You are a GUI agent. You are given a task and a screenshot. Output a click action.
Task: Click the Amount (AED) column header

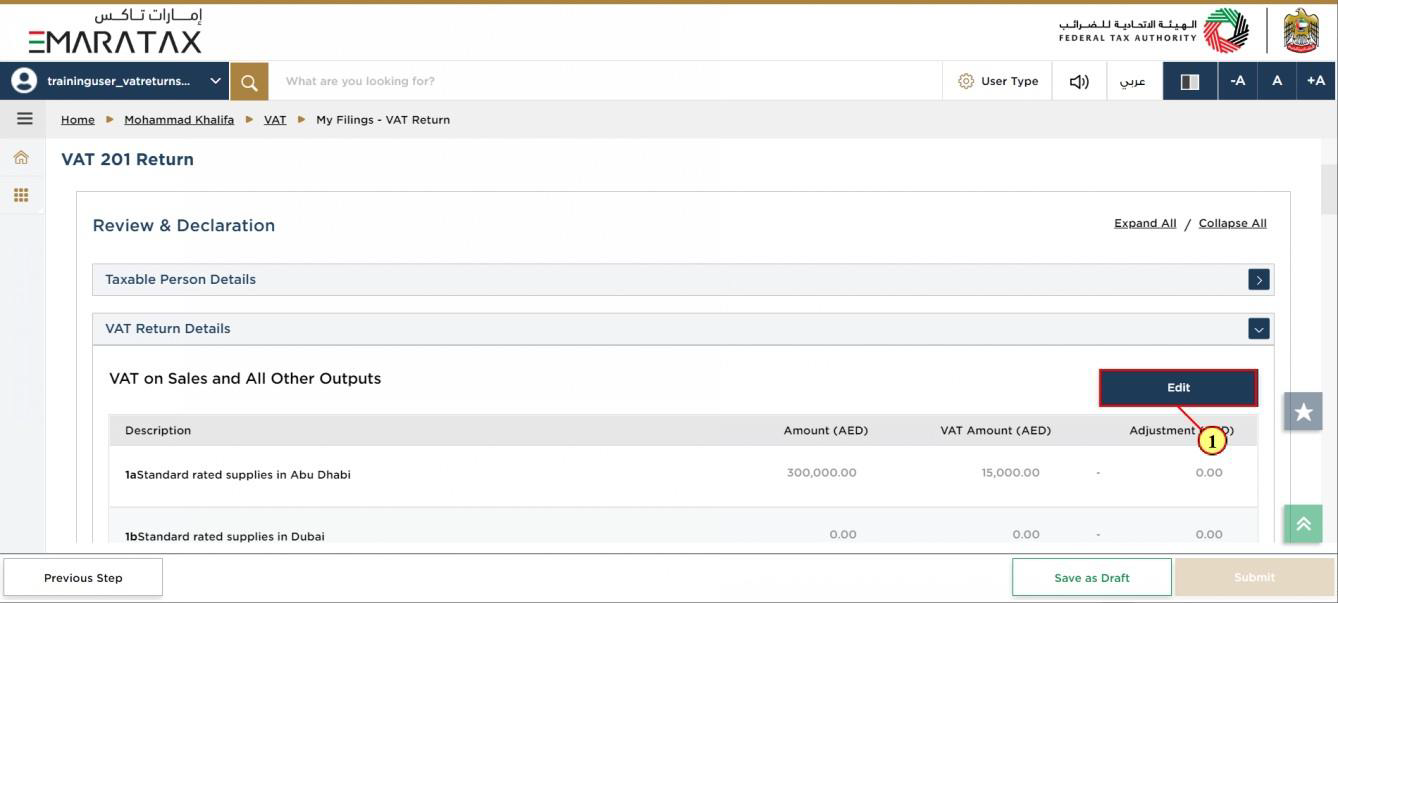coord(826,431)
